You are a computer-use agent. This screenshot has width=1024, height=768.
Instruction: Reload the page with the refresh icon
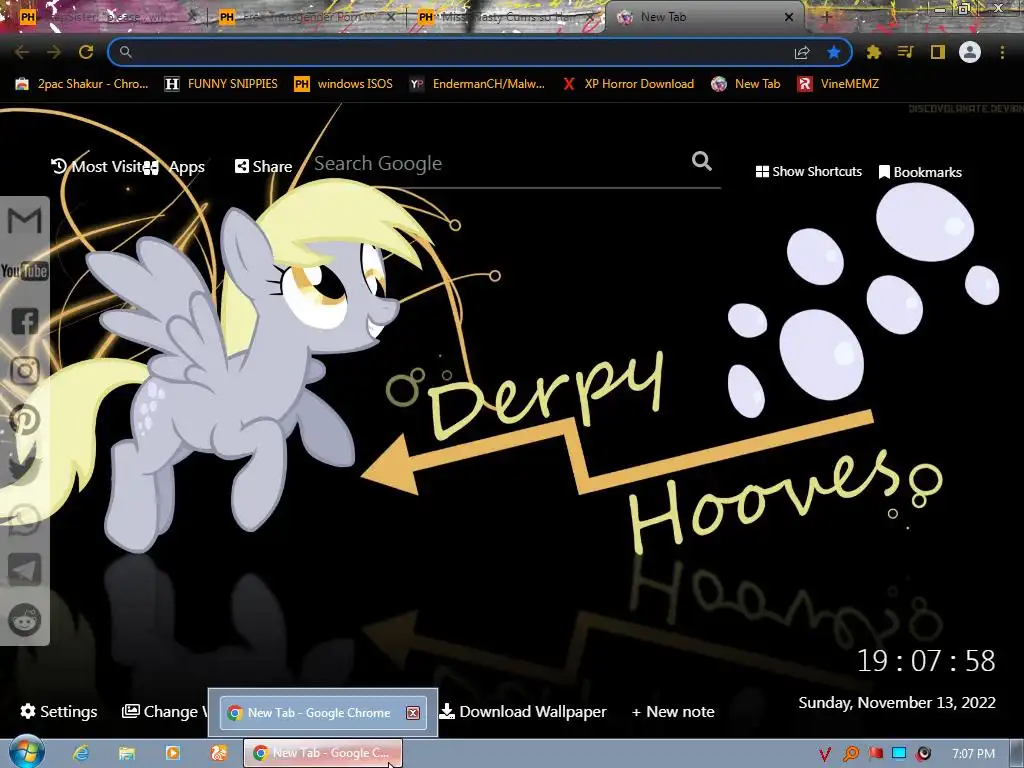[86, 52]
